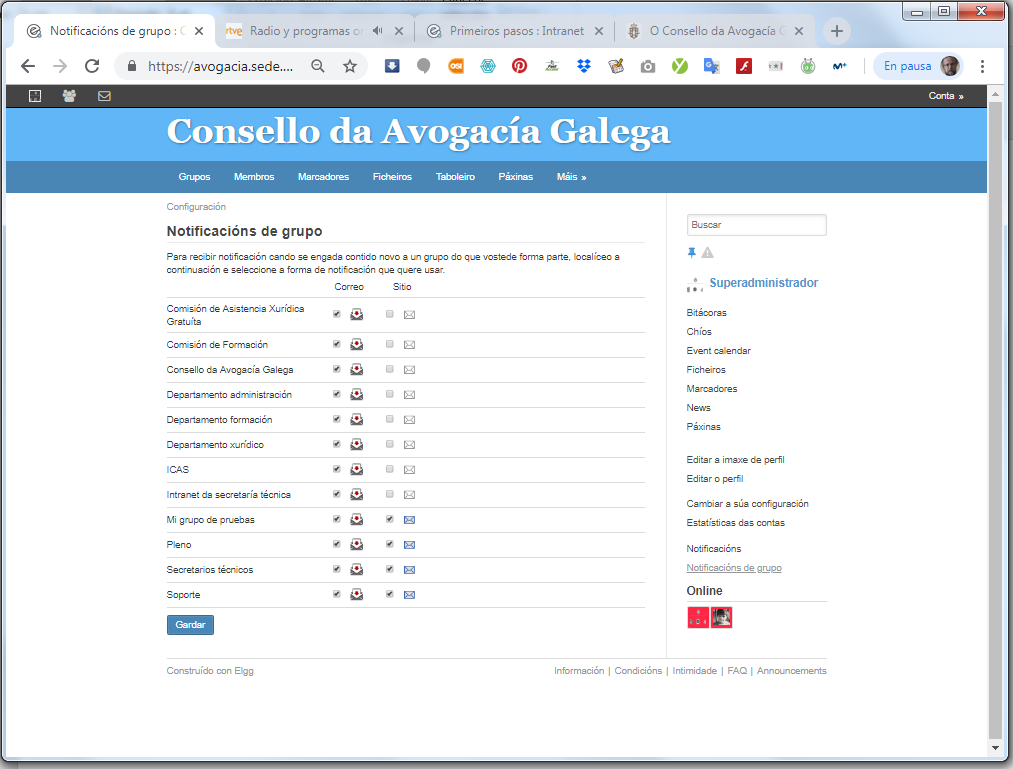
Task: Bookmark this page with the star icon
Action: 350,66
